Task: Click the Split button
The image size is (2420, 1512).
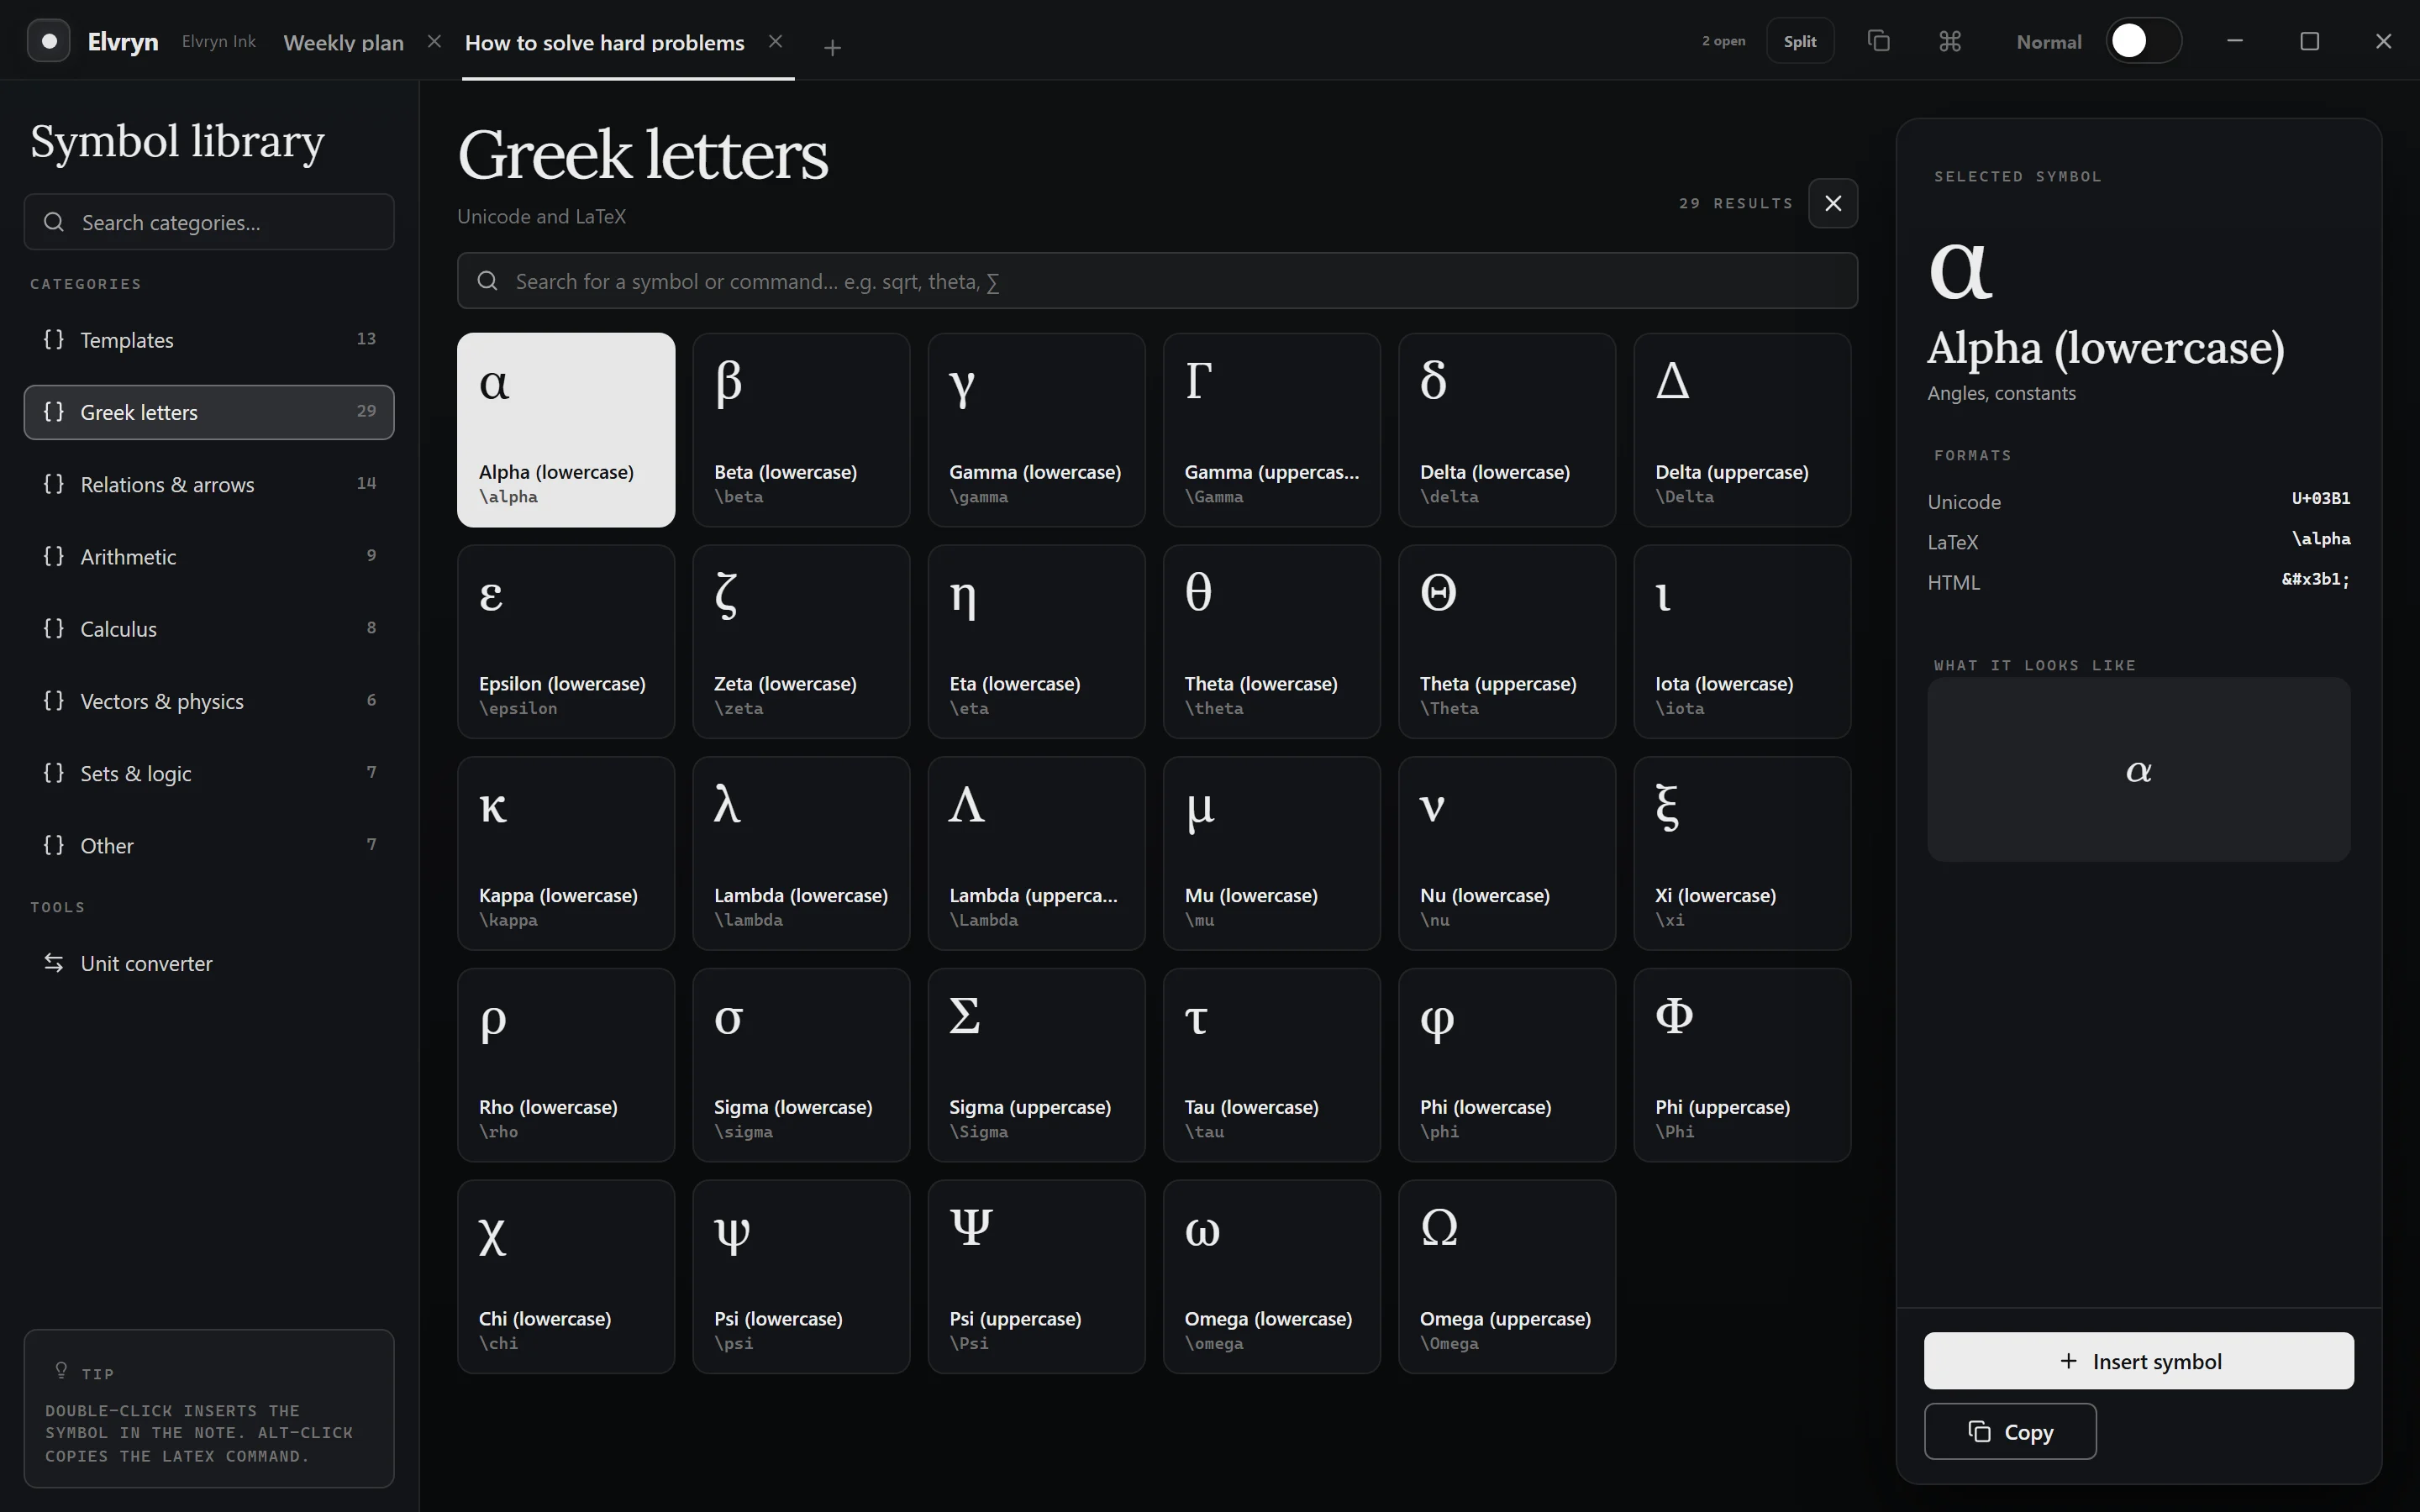Action: click(1800, 41)
